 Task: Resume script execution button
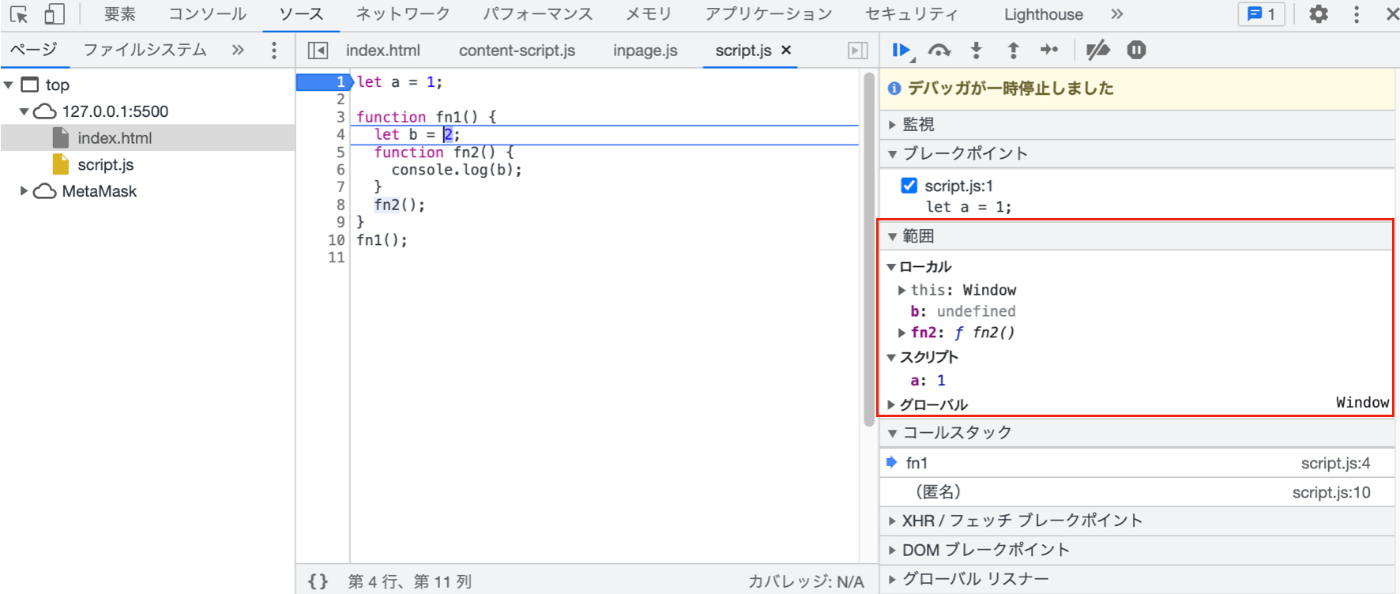[x=903, y=50]
